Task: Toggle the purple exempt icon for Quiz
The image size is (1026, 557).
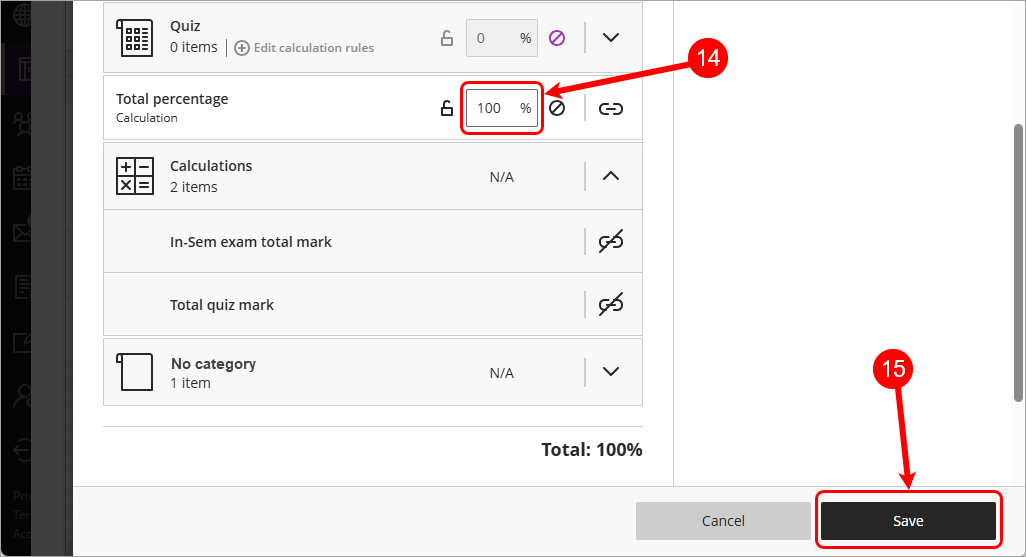Action: click(557, 38)
